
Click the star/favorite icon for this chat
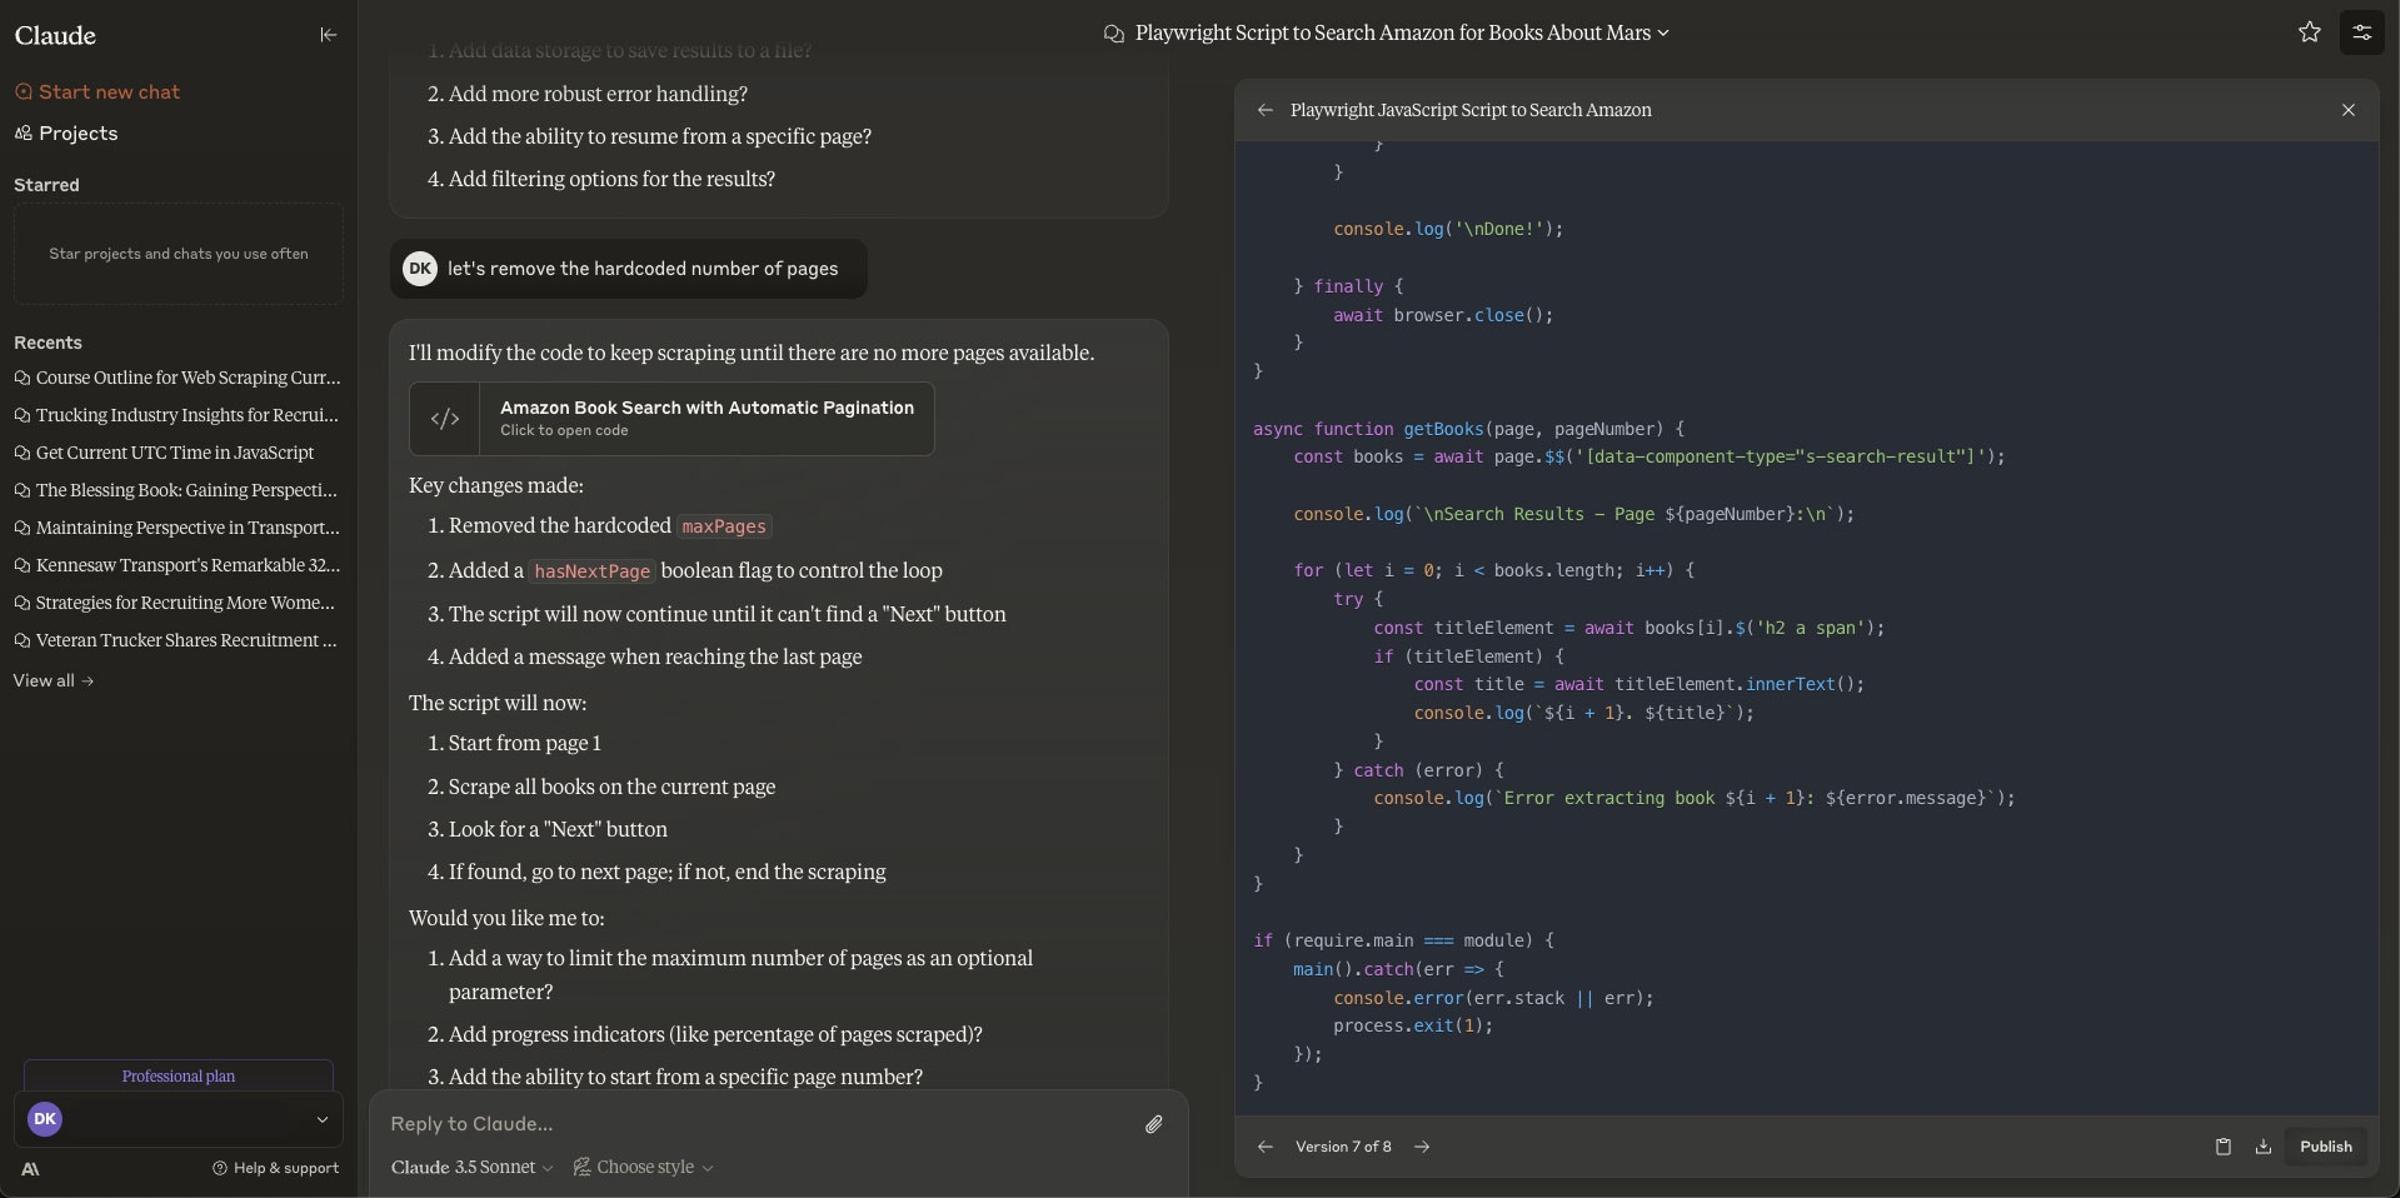[2308, 31]
